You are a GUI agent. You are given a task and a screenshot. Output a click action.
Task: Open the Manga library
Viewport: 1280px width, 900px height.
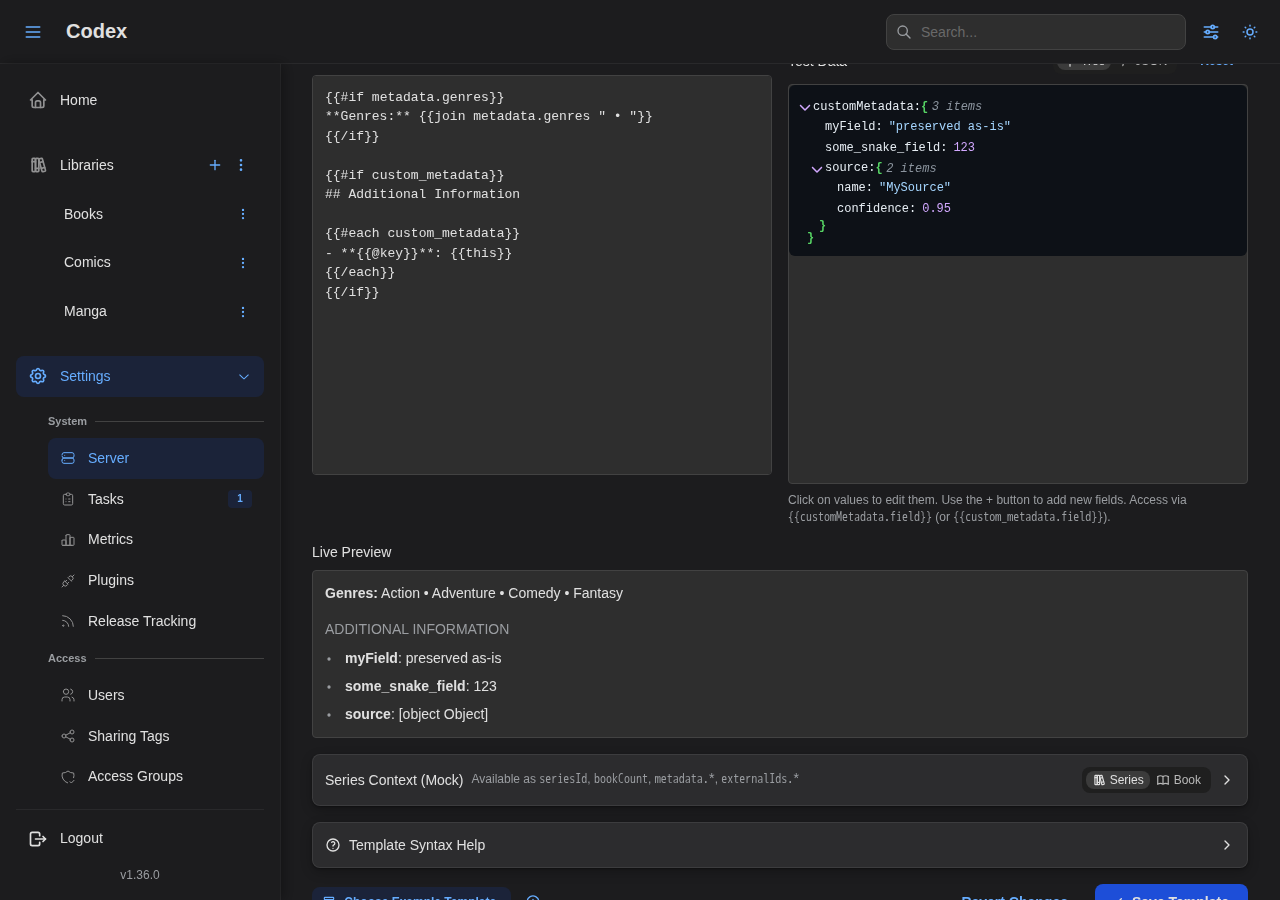tap(85, 311)
